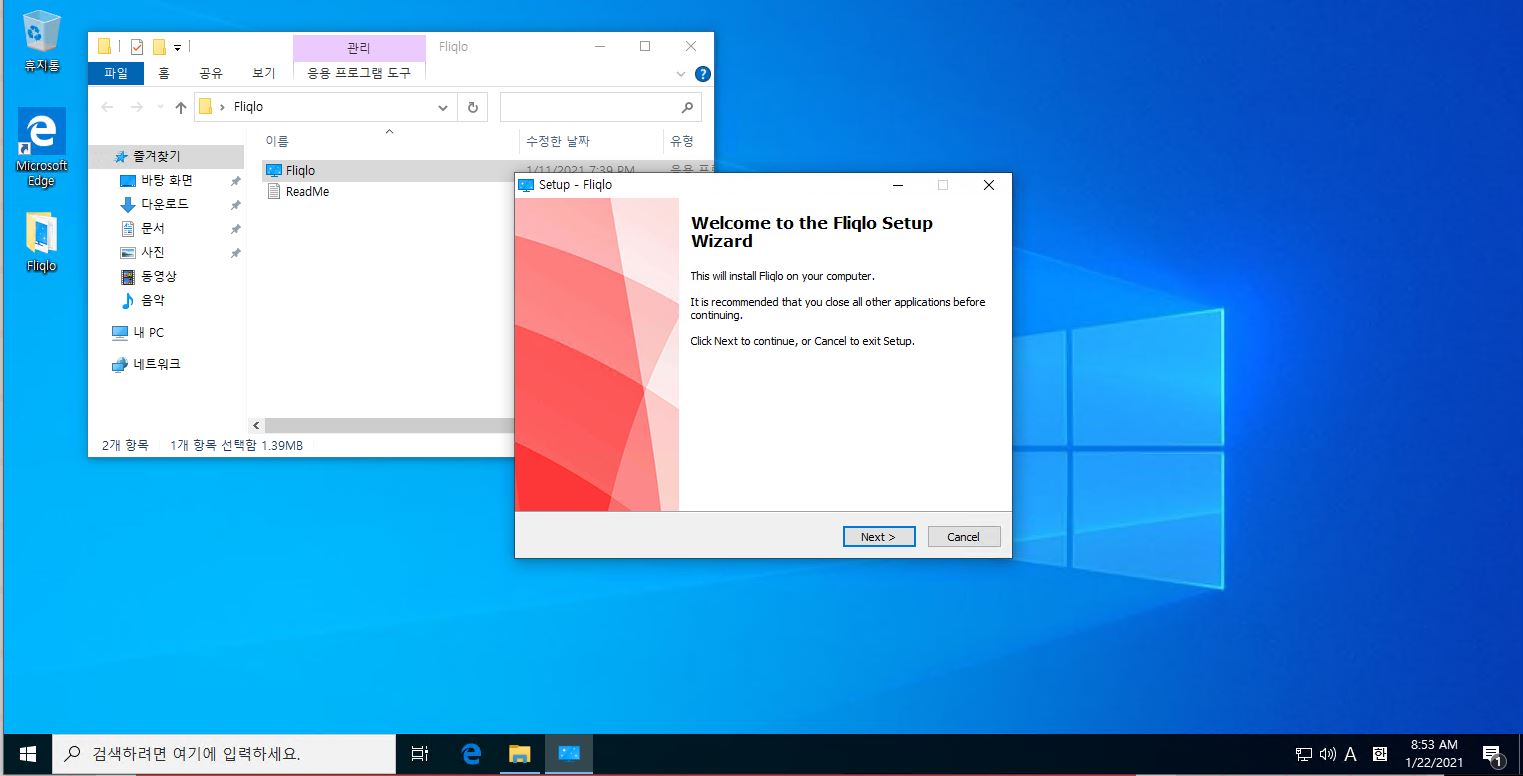Switch to File Explorer on taskbar
This screenshot has height=776, width=1523.
(519, 754)
